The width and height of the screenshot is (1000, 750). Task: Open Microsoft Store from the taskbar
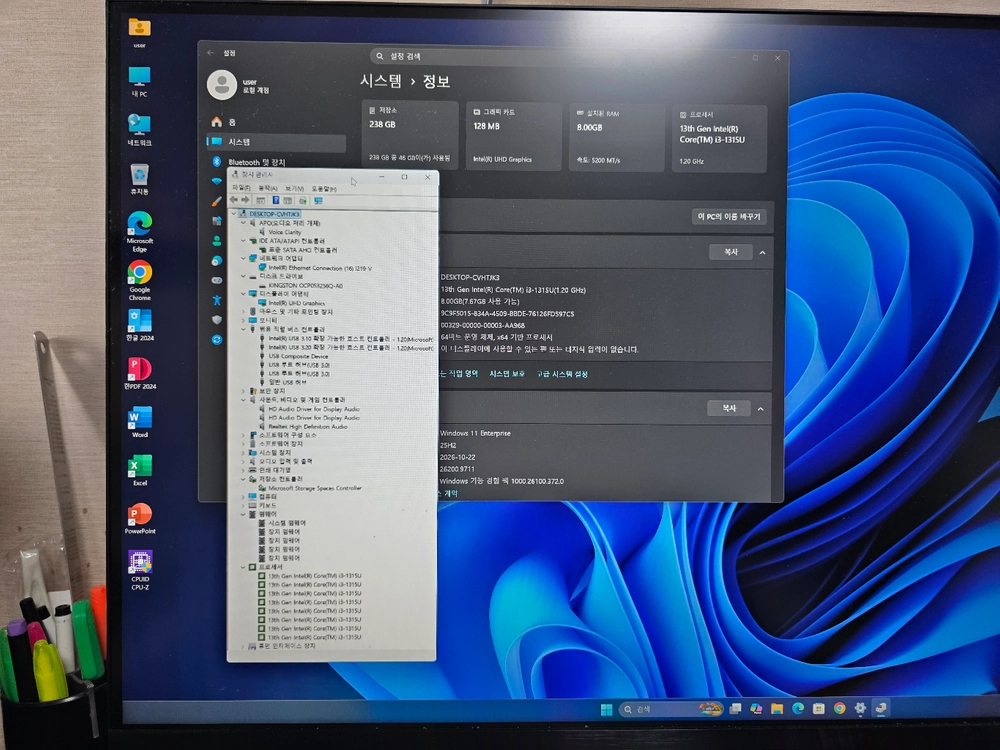click(818, 709)
